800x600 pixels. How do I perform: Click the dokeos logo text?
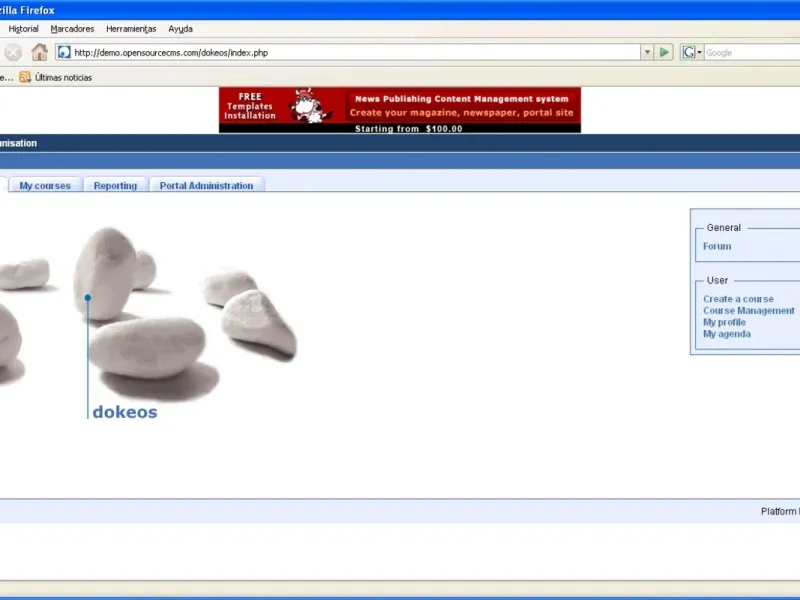(125, 412)
